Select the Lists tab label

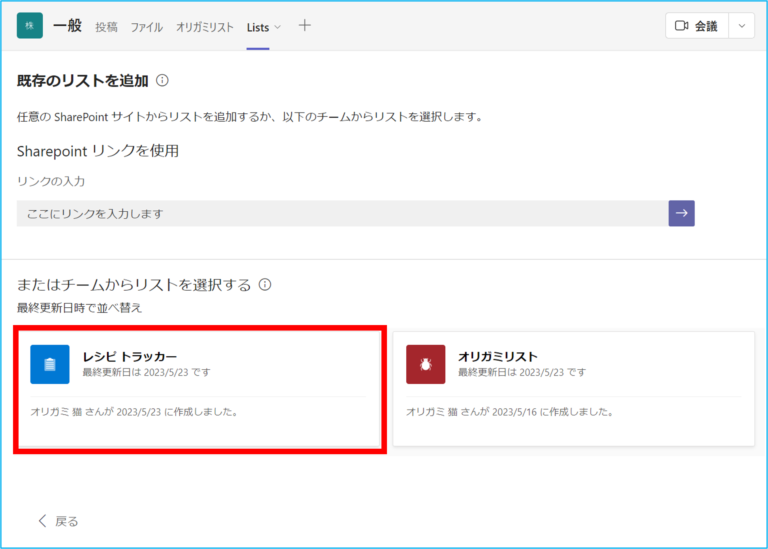pyautogui.click(x=258, y=27)
